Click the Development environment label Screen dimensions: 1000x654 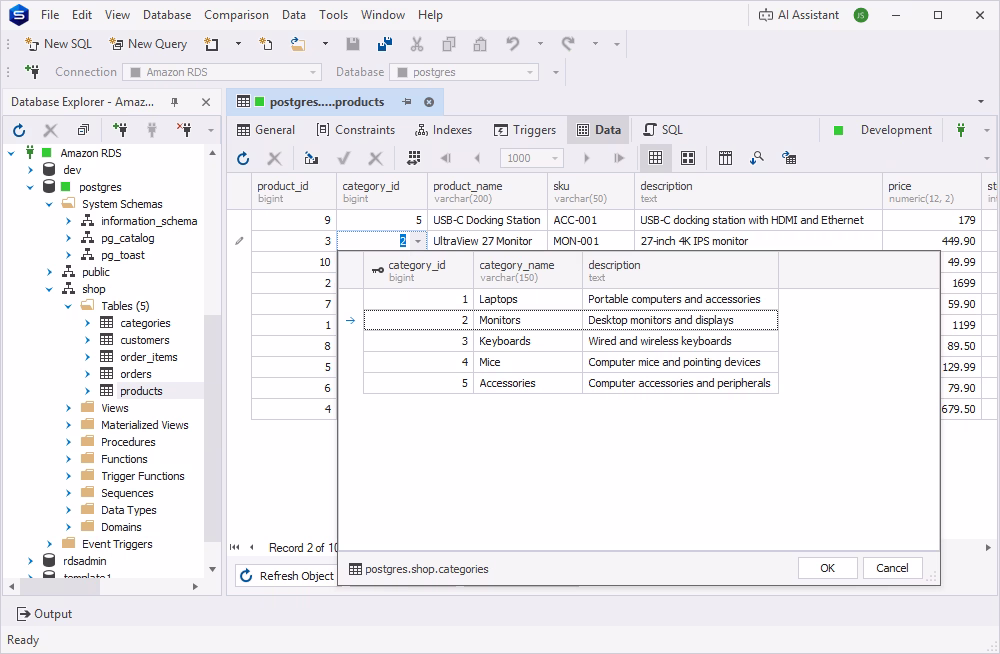click(x=896, y=130)
